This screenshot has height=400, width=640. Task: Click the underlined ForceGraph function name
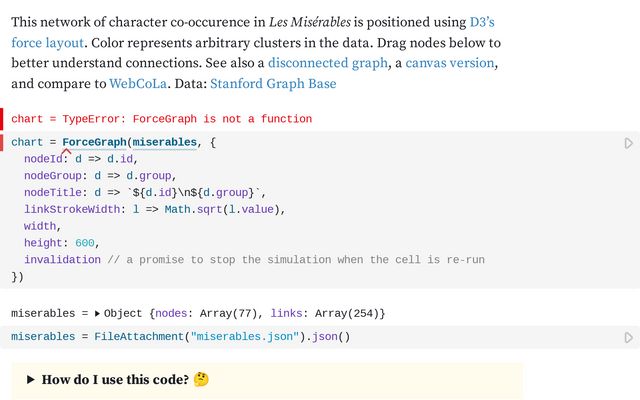(93, 143)
